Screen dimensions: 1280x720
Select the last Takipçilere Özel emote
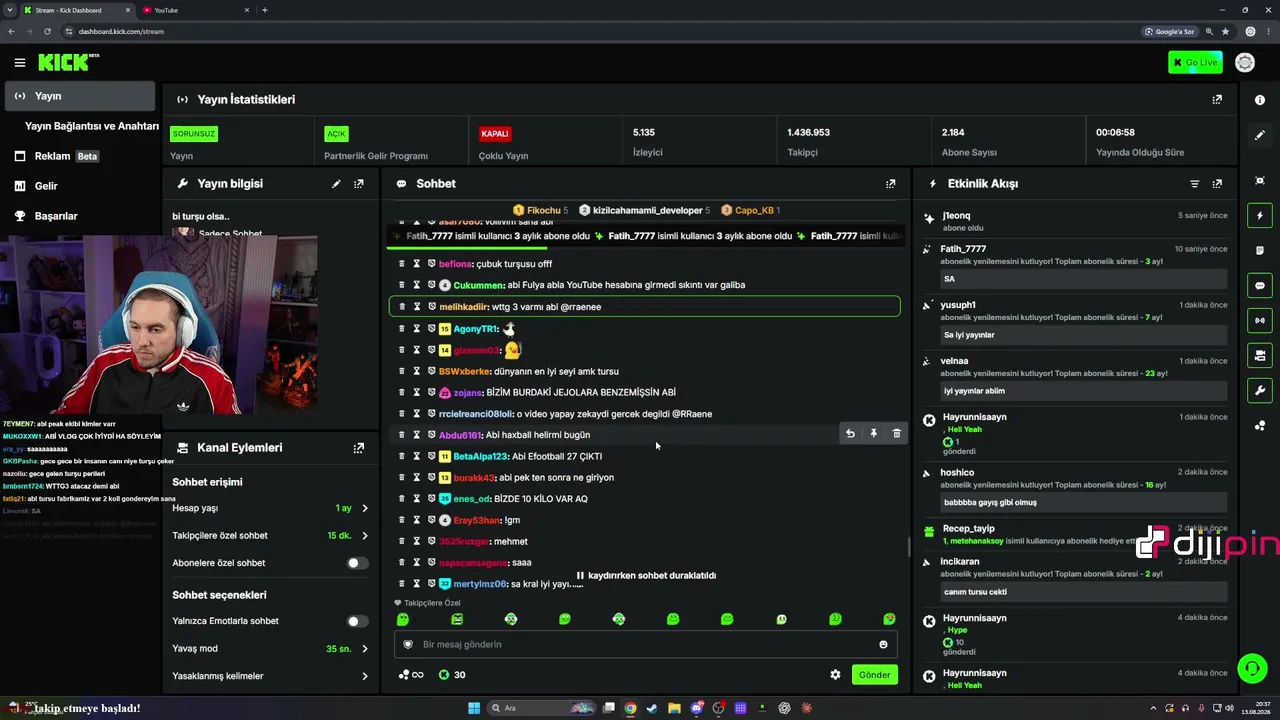click(889, 620)
